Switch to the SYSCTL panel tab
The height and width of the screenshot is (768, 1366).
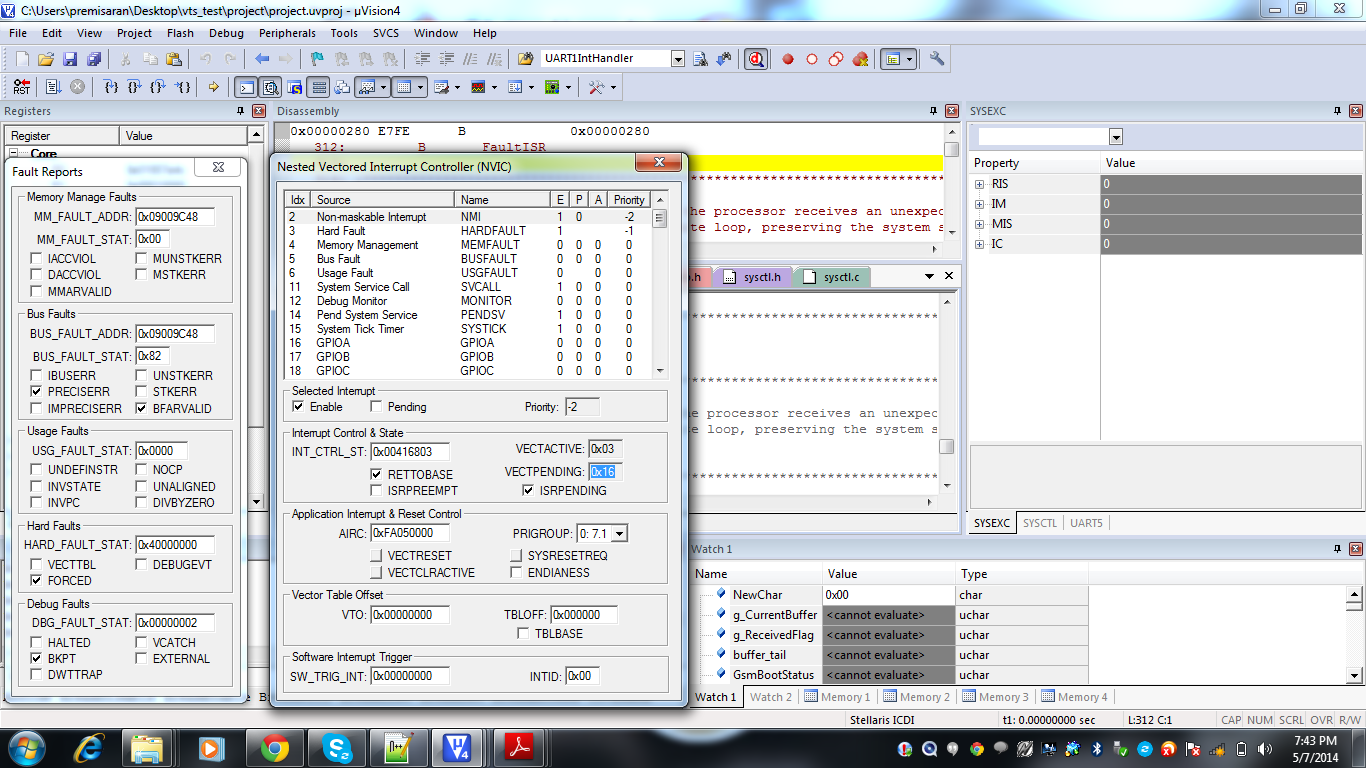click(1040, 523)
